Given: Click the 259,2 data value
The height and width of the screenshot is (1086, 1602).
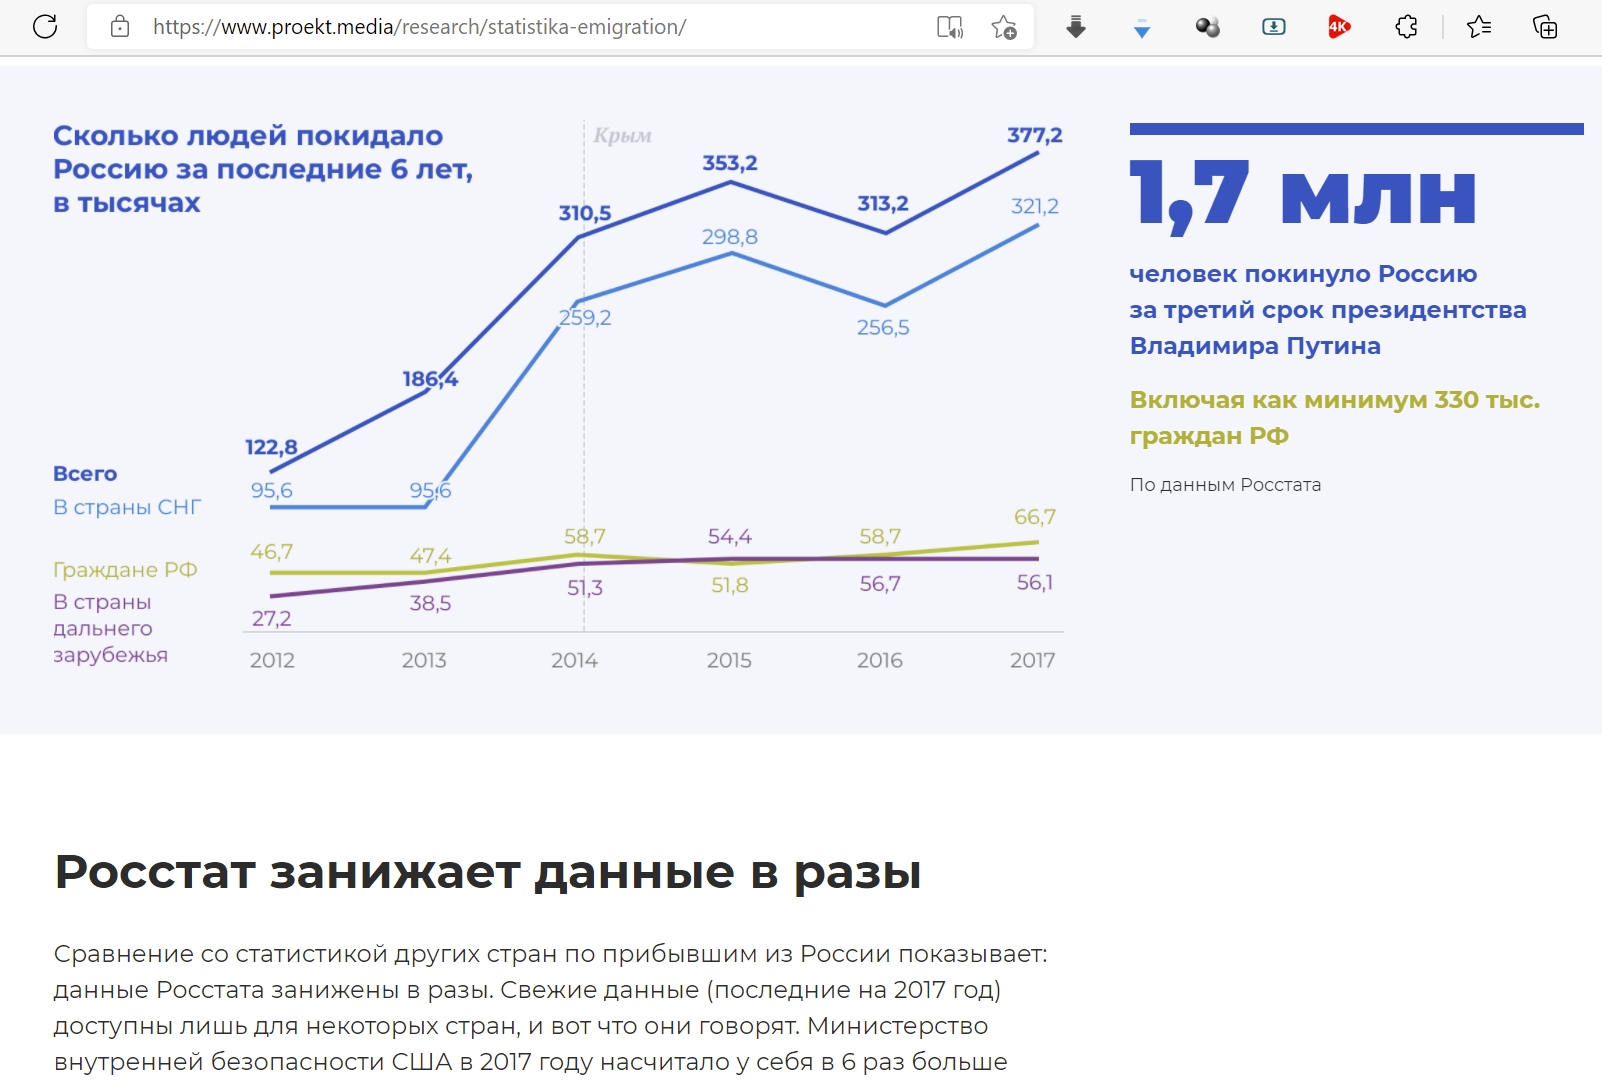Looking at the screenshot, I should click(x=585, y=318).
